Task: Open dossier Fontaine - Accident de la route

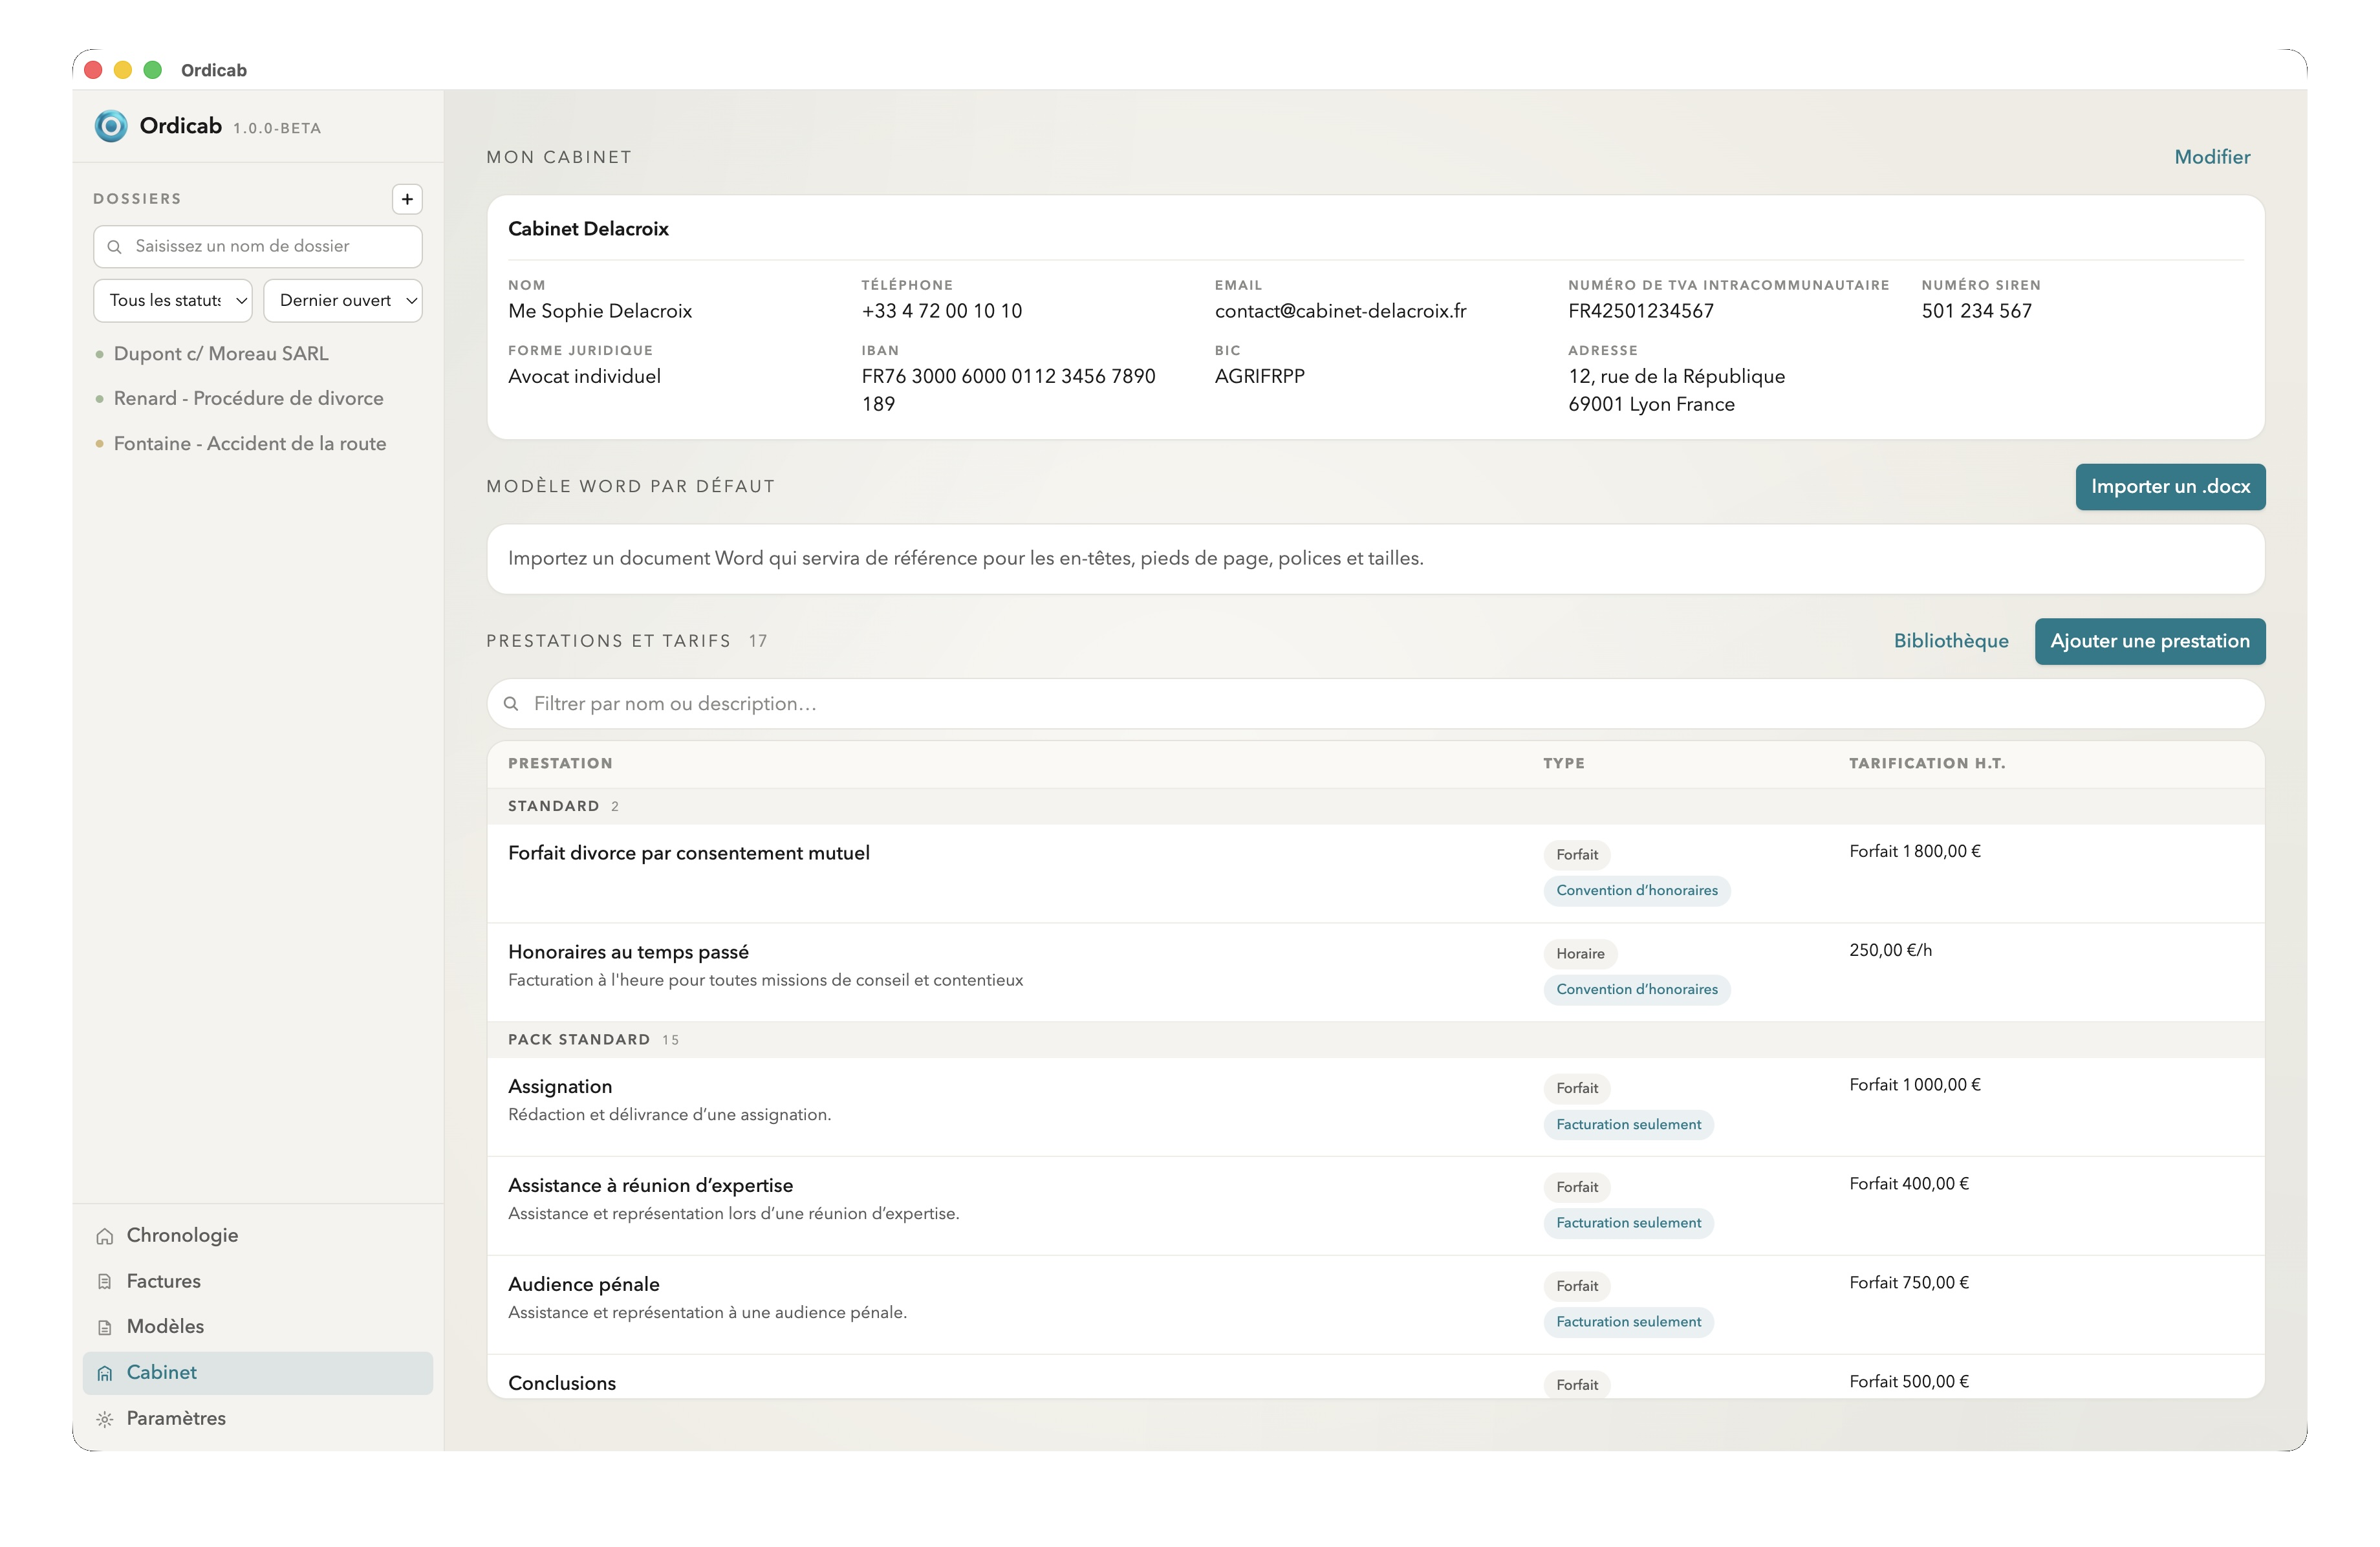Action: point(250,444)
